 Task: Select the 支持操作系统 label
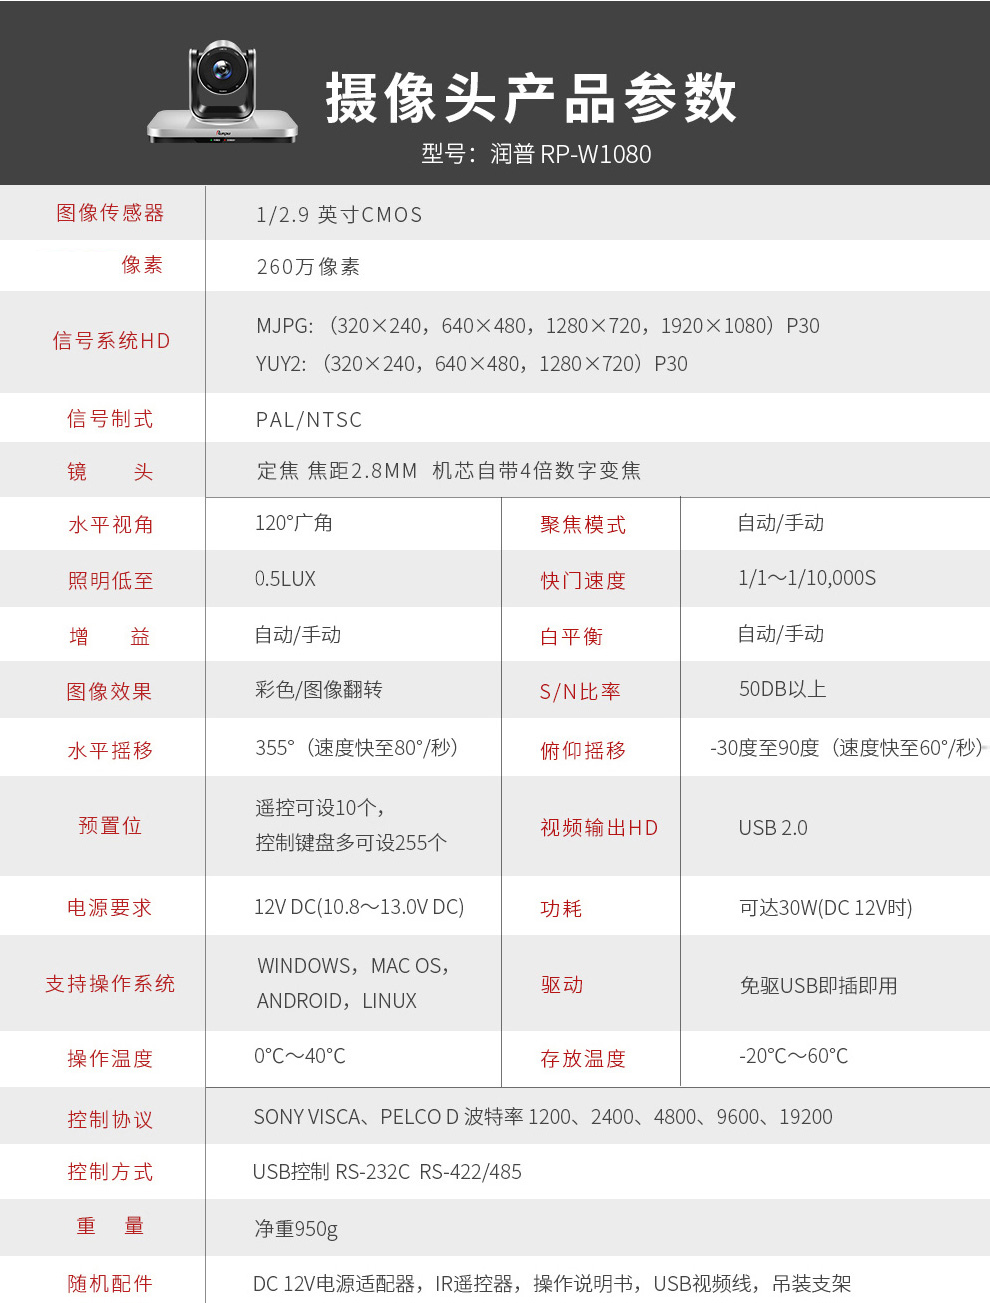point(110,984)
